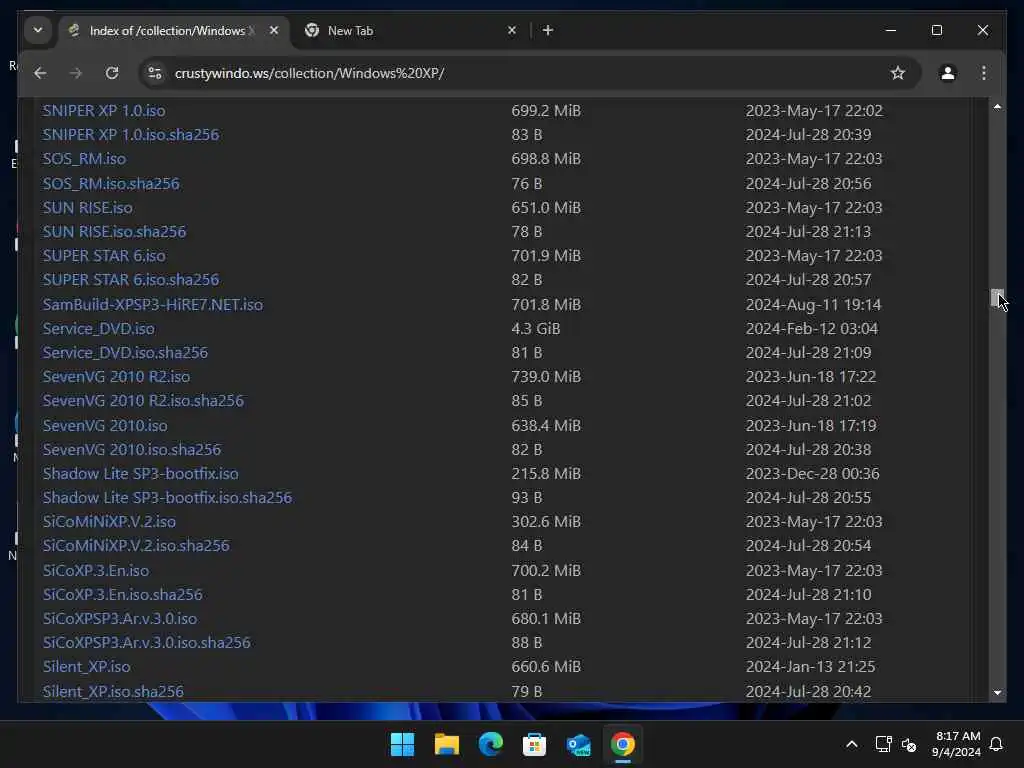Screen dimensions: 1024x768
Task: Click the vertical scrollbar thumb
Action: click(997, 298)
